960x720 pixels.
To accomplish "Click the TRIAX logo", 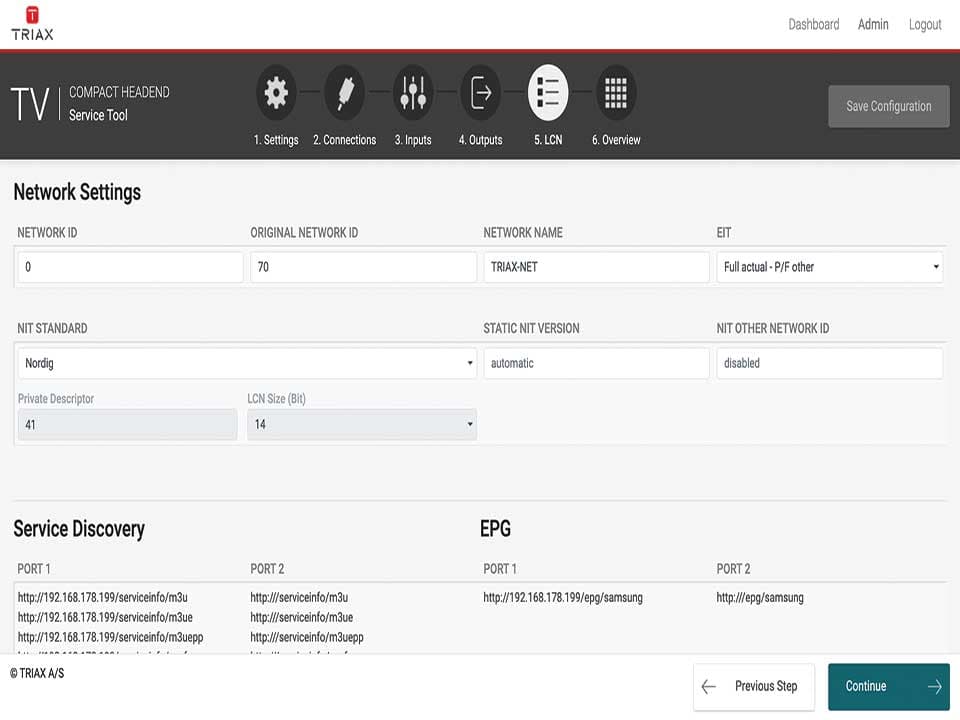I will (32, 24).
